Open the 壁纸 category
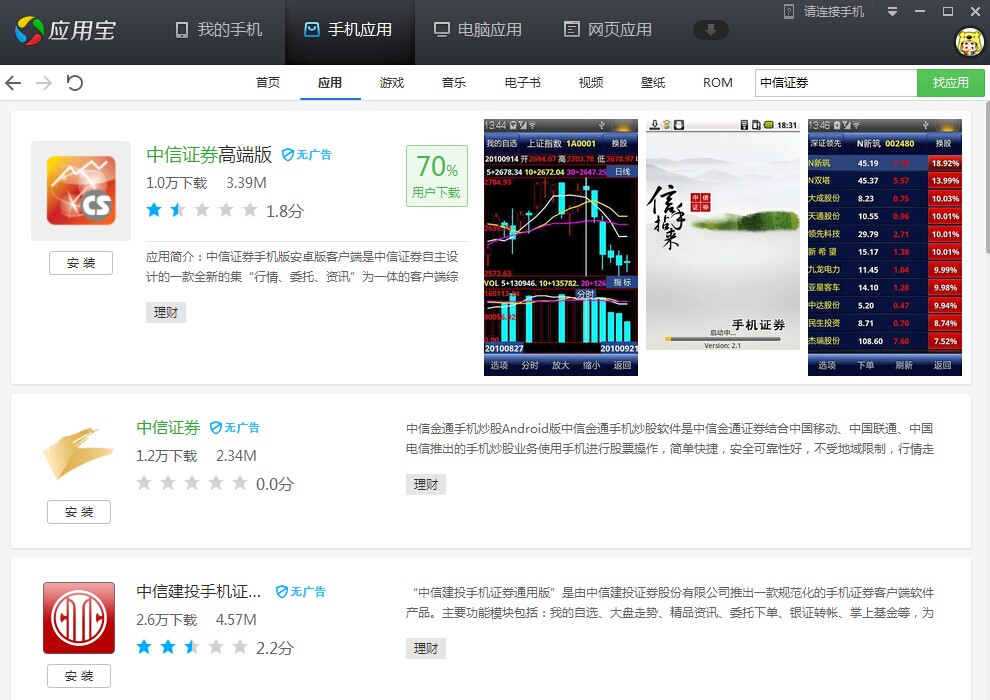Viewport: 990px width, 700px height. 653,83
